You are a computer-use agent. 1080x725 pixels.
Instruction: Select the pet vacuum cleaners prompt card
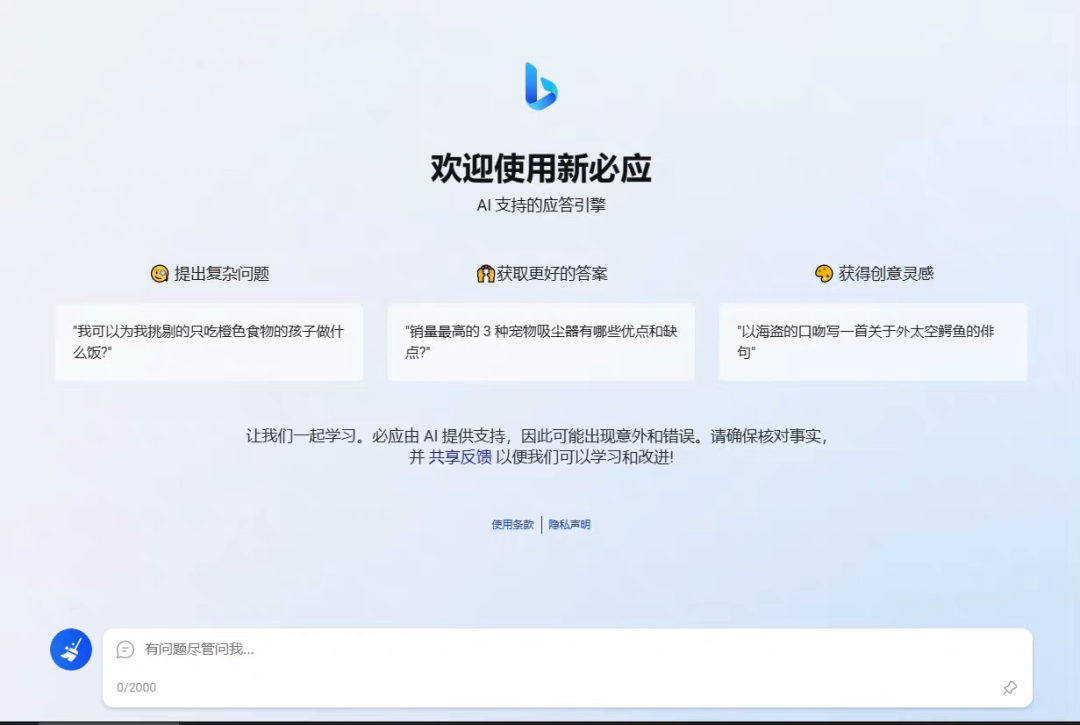541,342
